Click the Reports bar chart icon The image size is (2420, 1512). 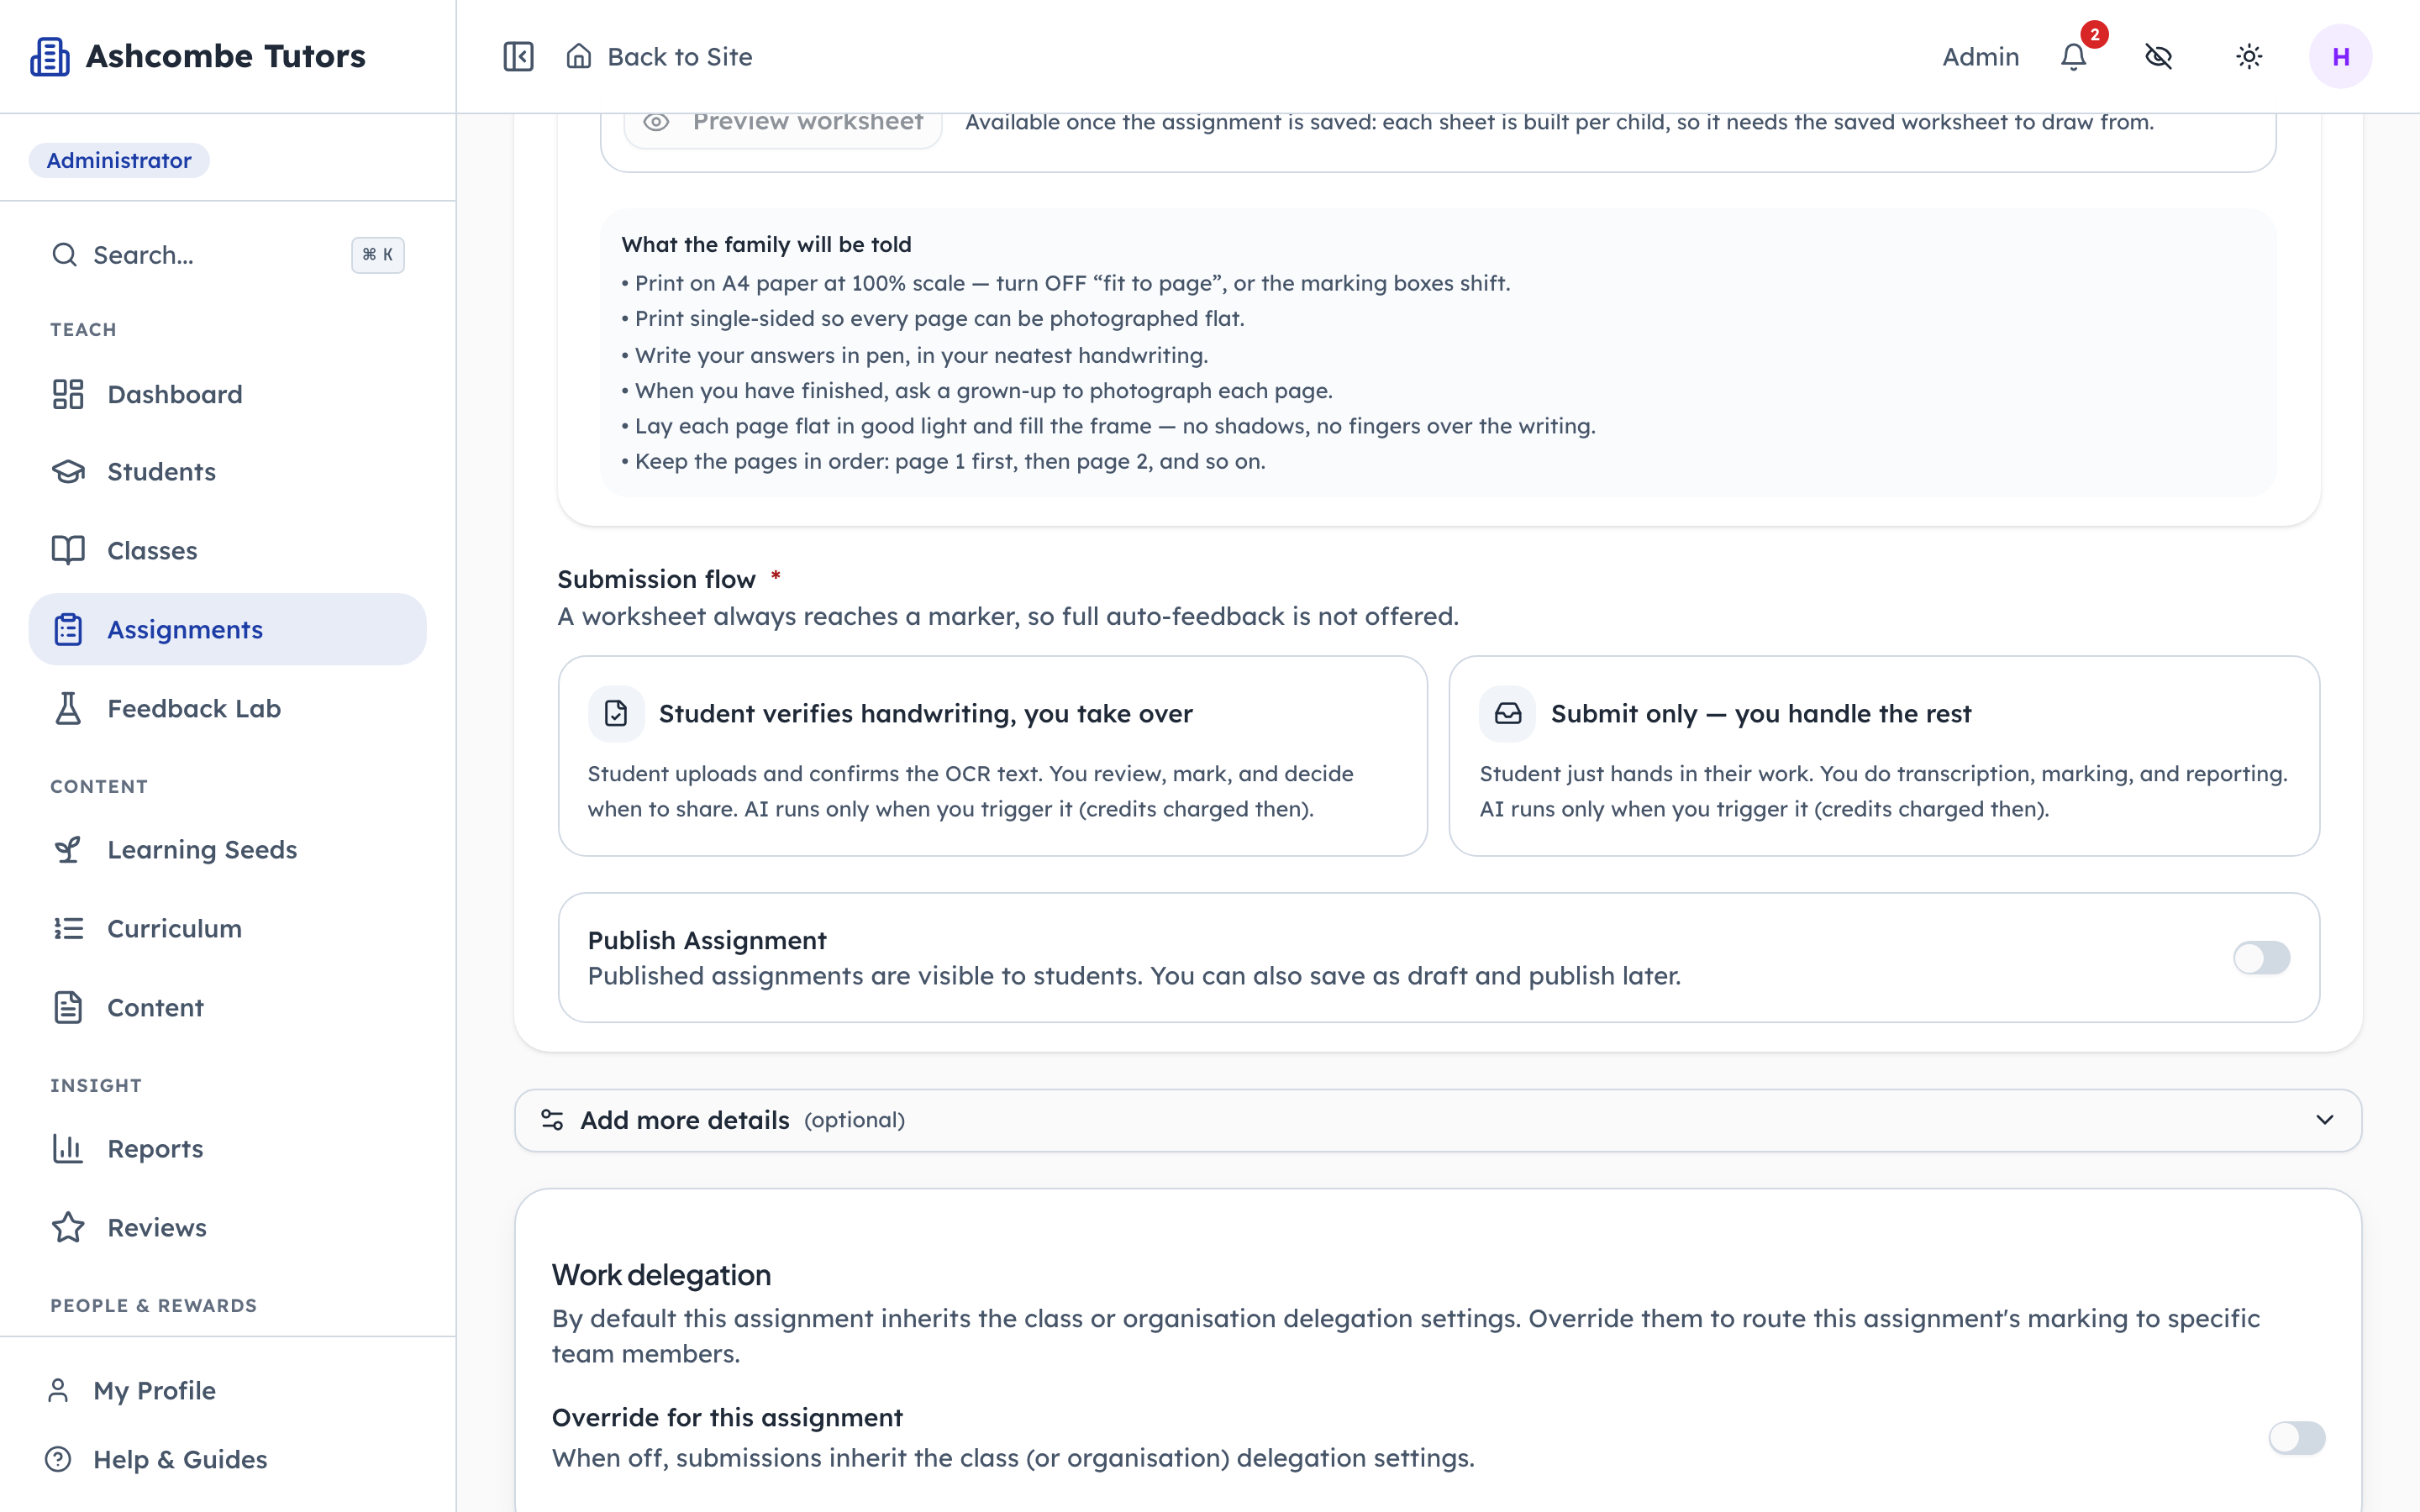tap(68, 1148)
